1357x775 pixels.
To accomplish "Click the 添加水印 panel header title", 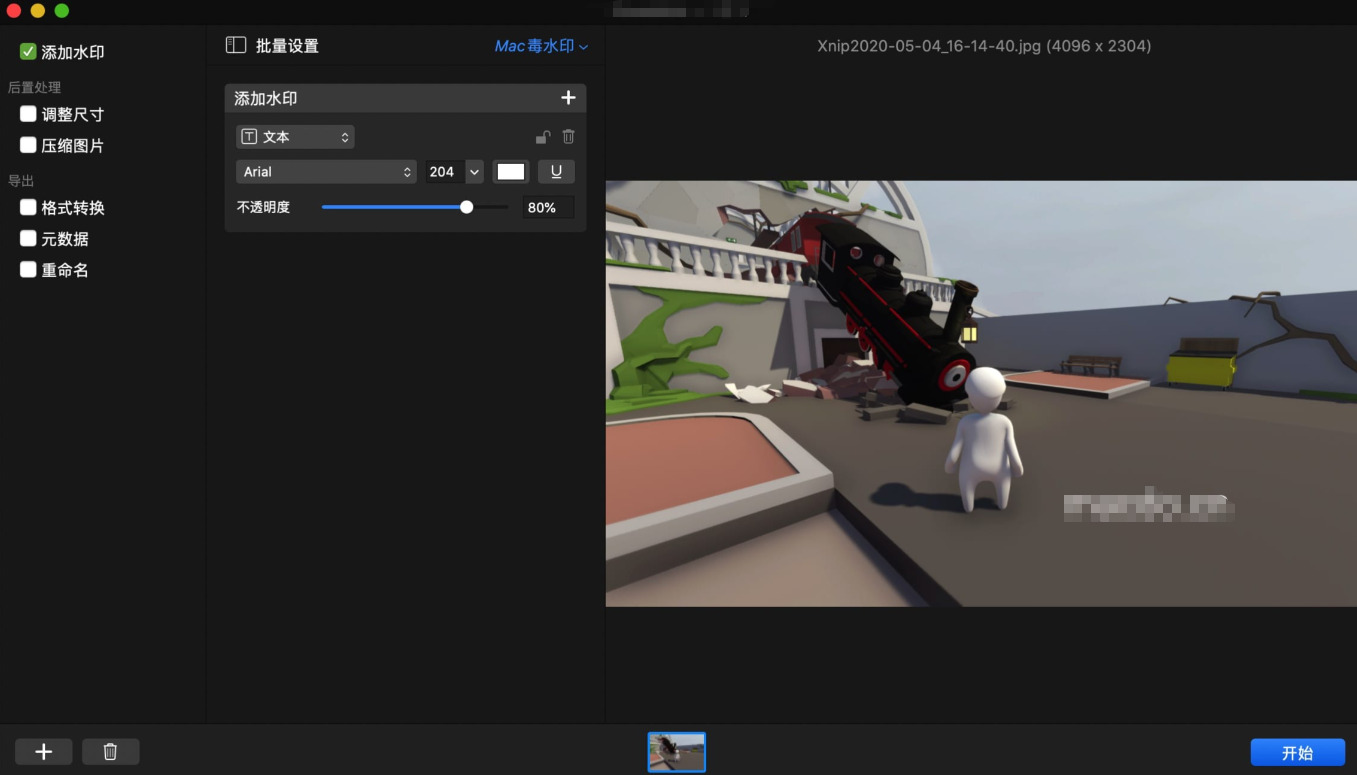I will pyautogui.click(x=266, y=98).
